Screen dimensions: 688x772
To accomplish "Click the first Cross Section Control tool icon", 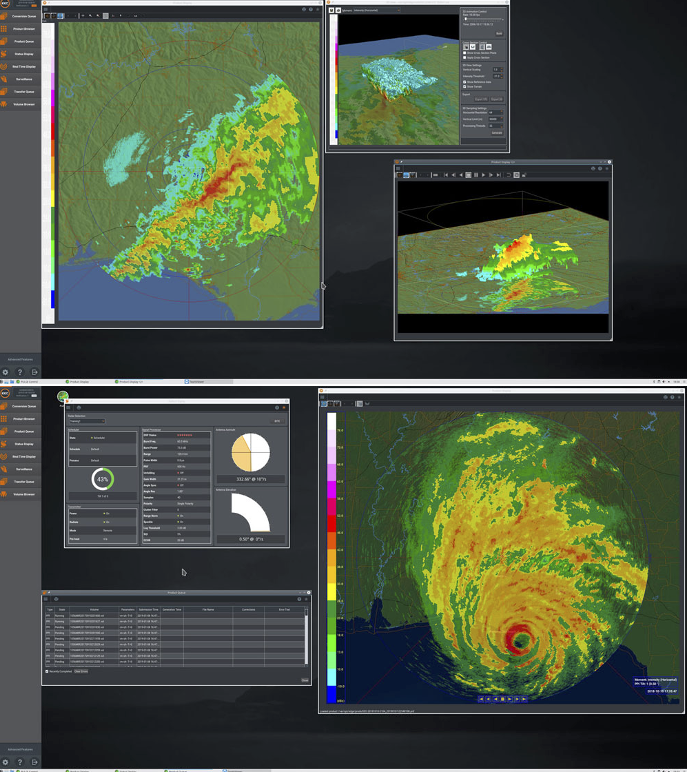I will (465, 46).
